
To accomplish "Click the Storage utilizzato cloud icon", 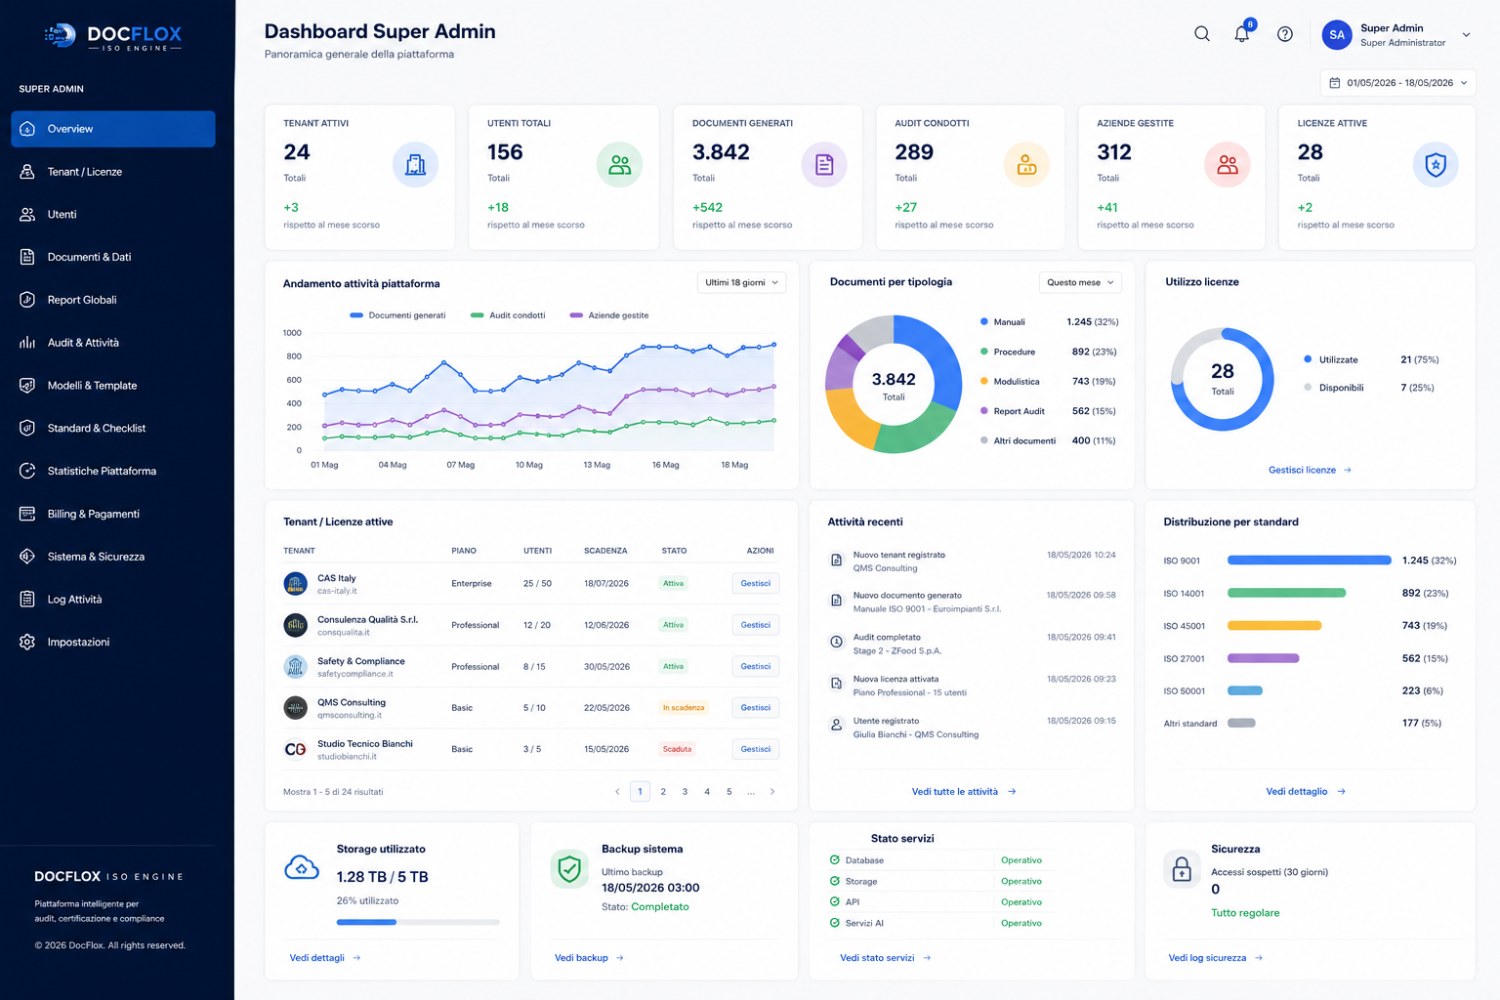I will (x=302, y=868).
